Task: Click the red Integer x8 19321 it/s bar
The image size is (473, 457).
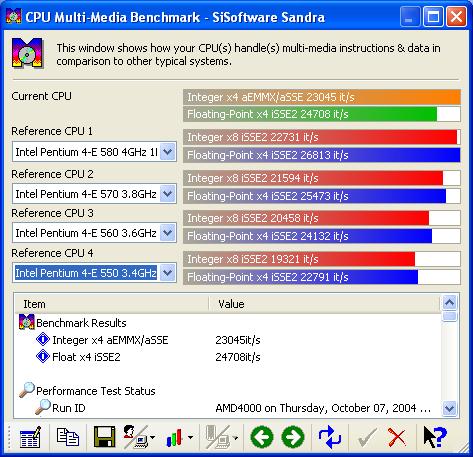Action: click(322, 259)
